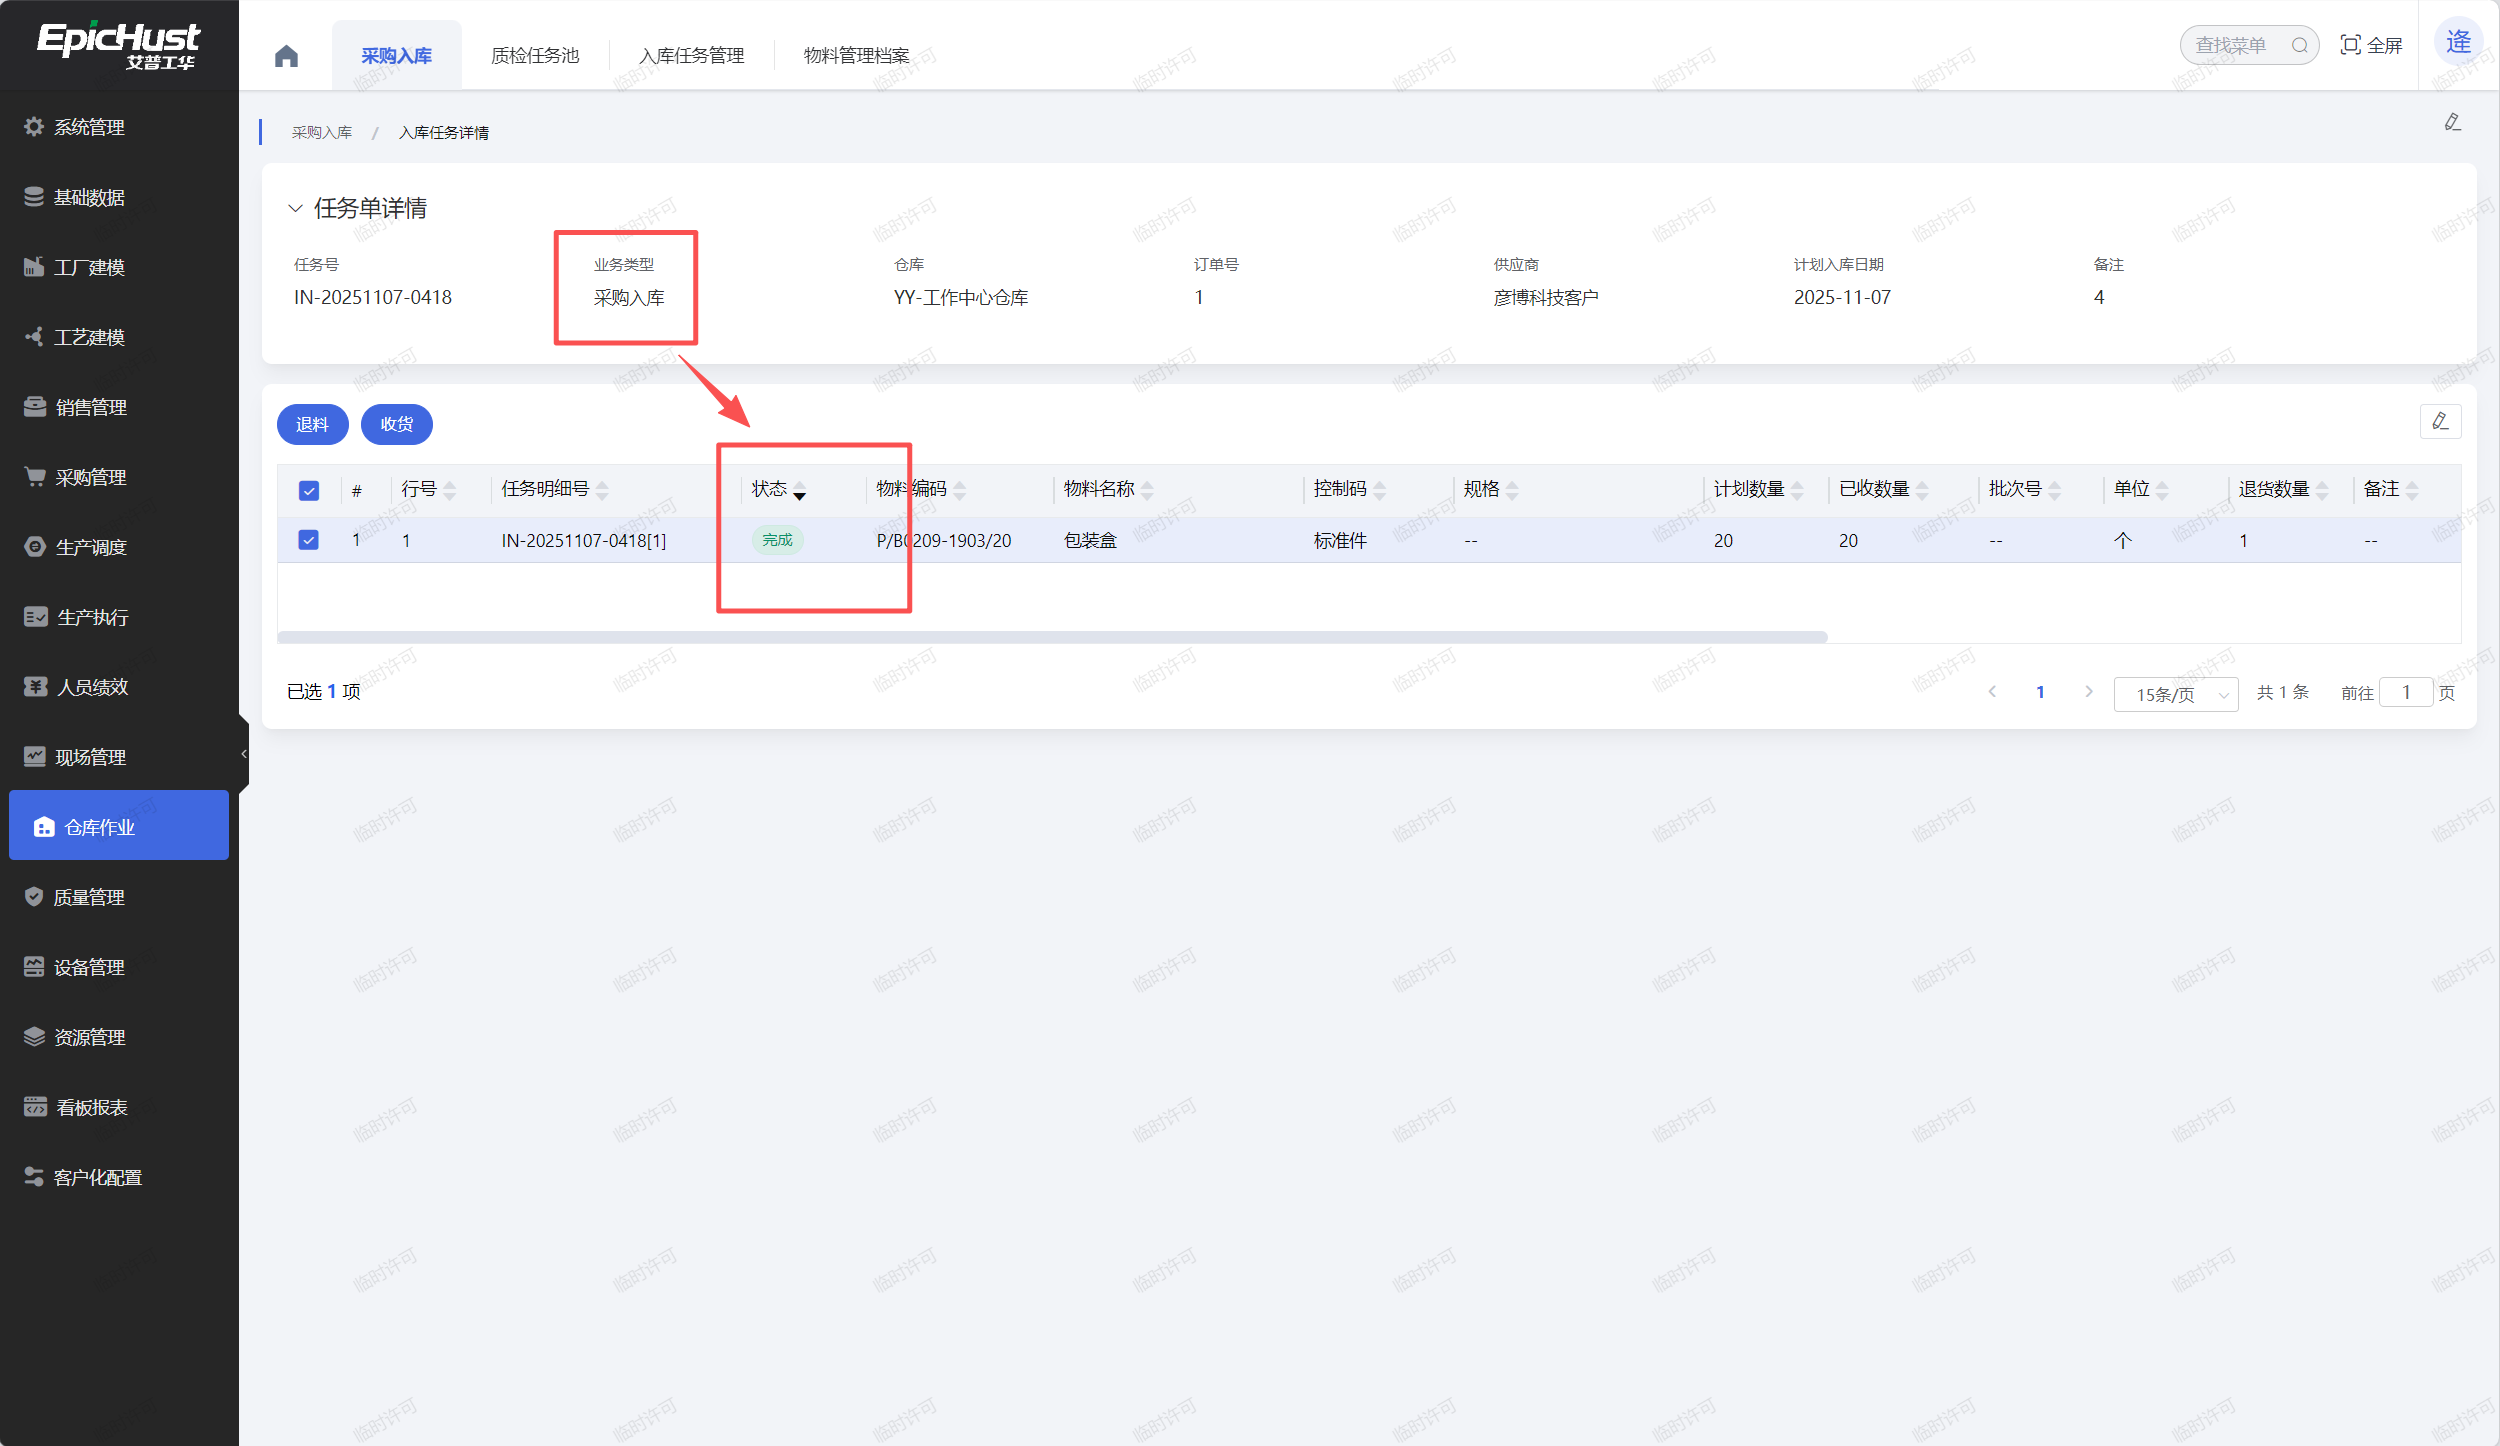Click the home icon in tab bar

286,56
